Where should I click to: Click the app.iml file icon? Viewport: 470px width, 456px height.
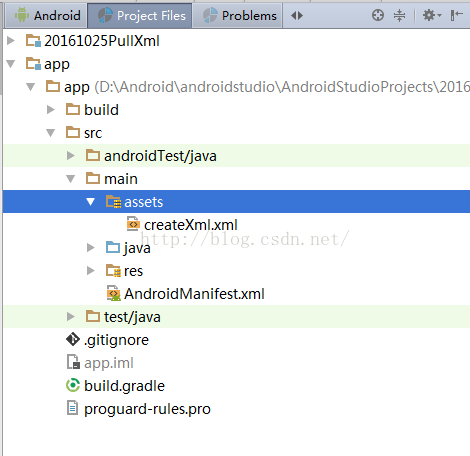click(73, 362)
